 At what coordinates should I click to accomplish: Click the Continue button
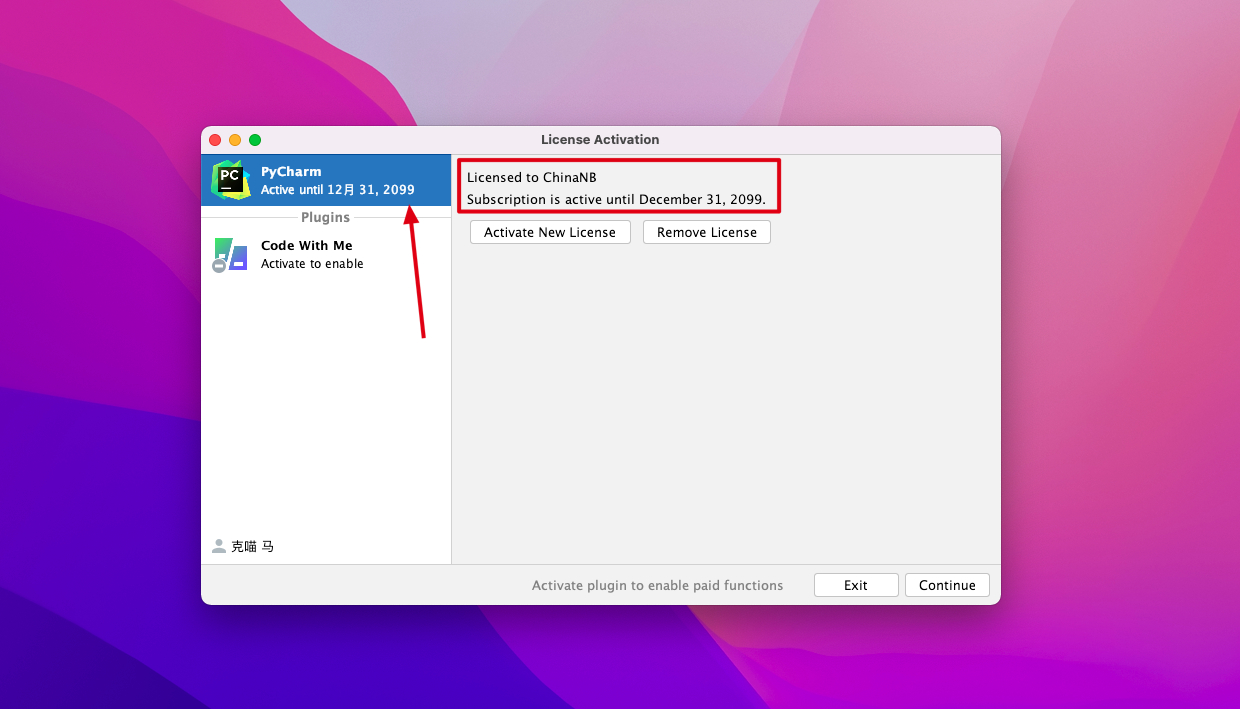coord(947,585)
